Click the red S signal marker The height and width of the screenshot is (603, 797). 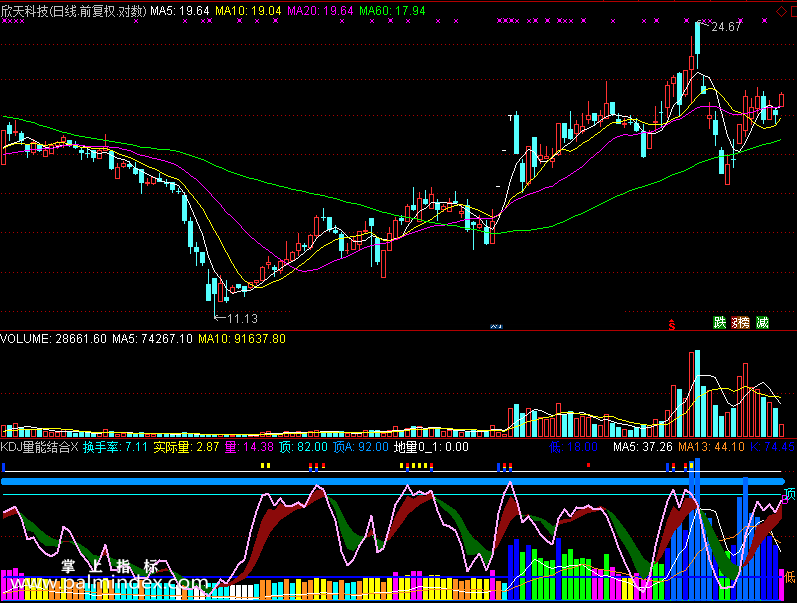(x=671, y=324)
